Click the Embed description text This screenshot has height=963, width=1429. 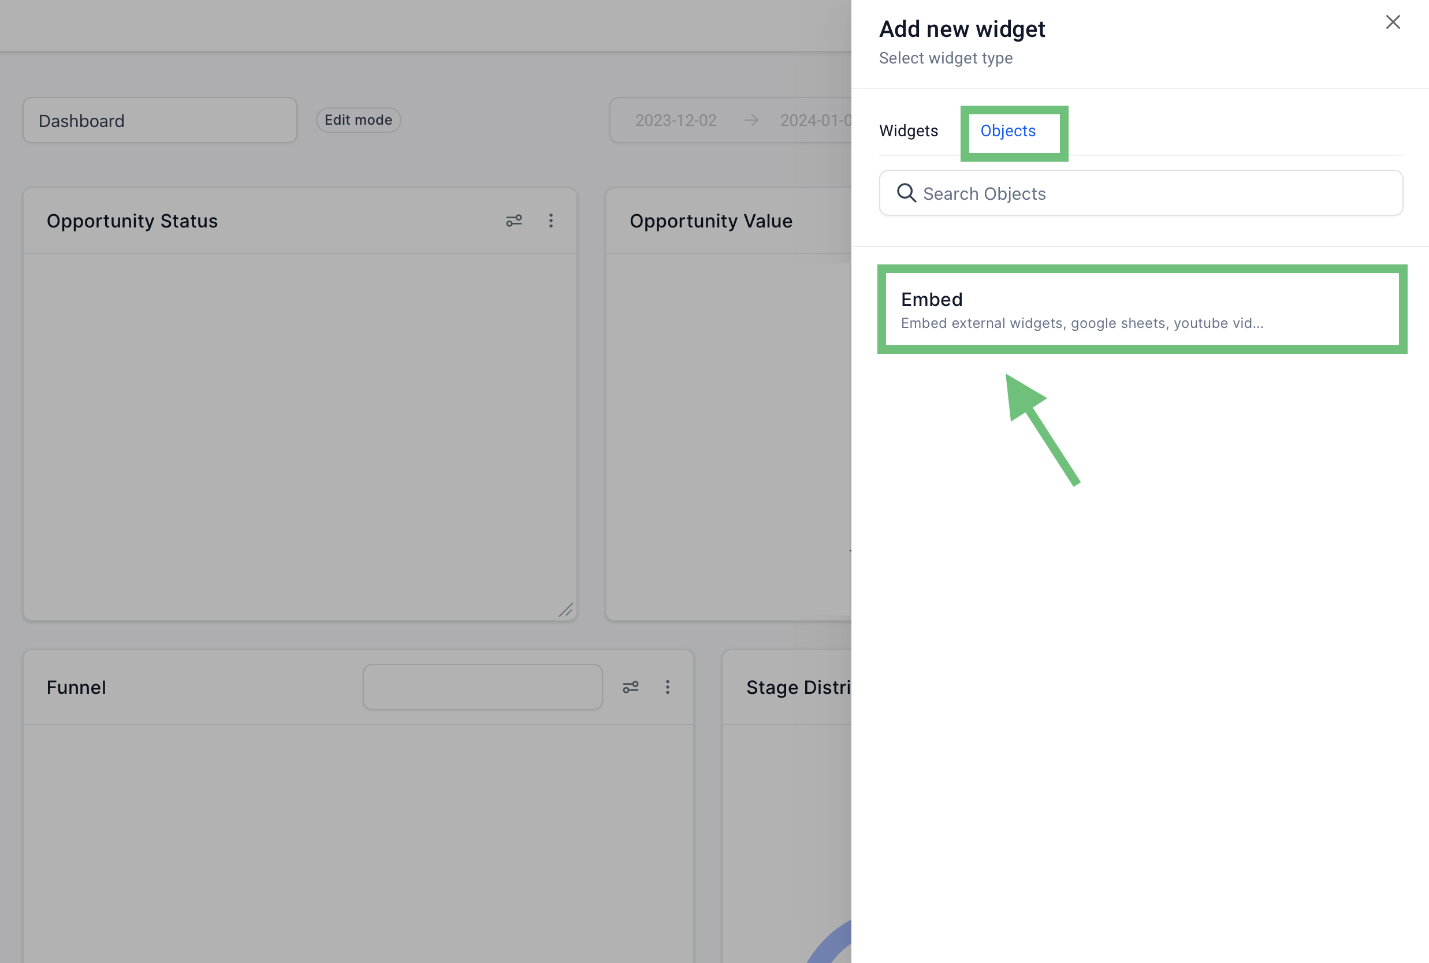point(1082,323)
